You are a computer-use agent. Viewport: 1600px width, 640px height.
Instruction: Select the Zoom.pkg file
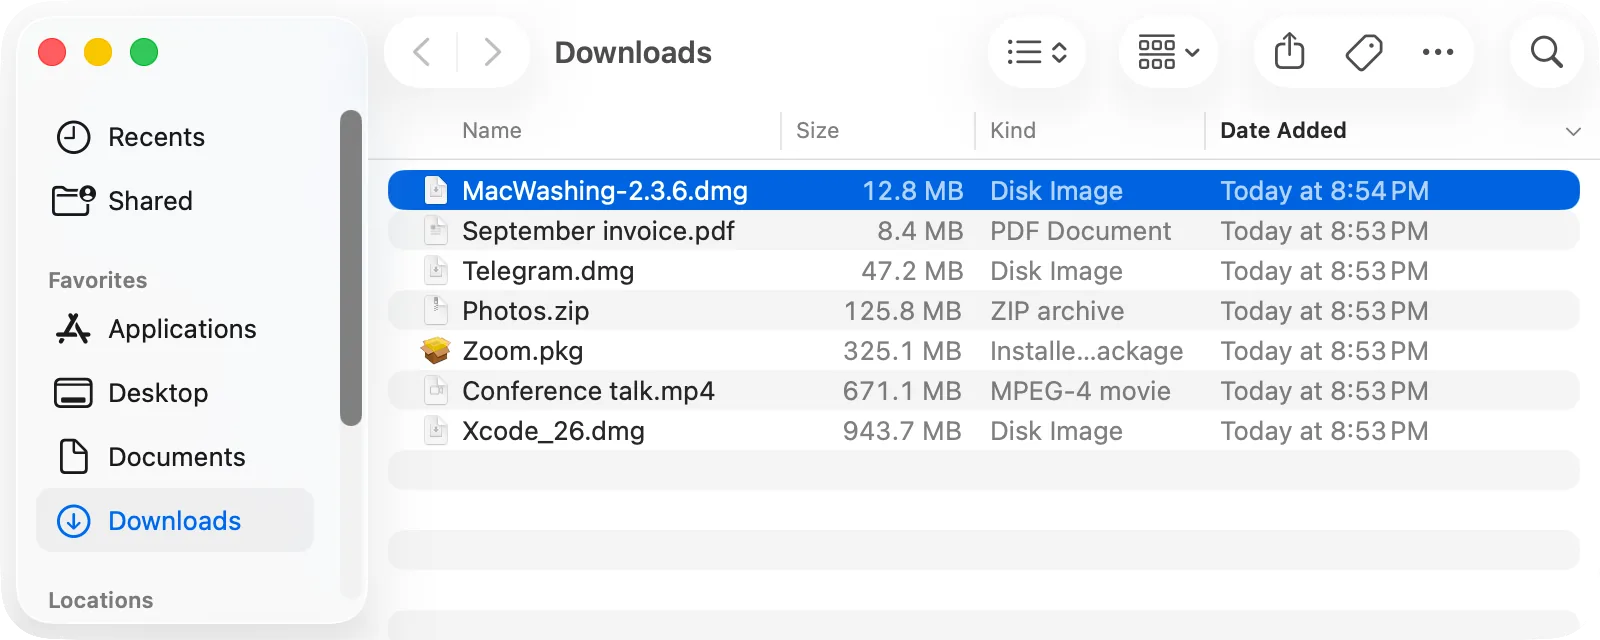[x=984, y=350]
